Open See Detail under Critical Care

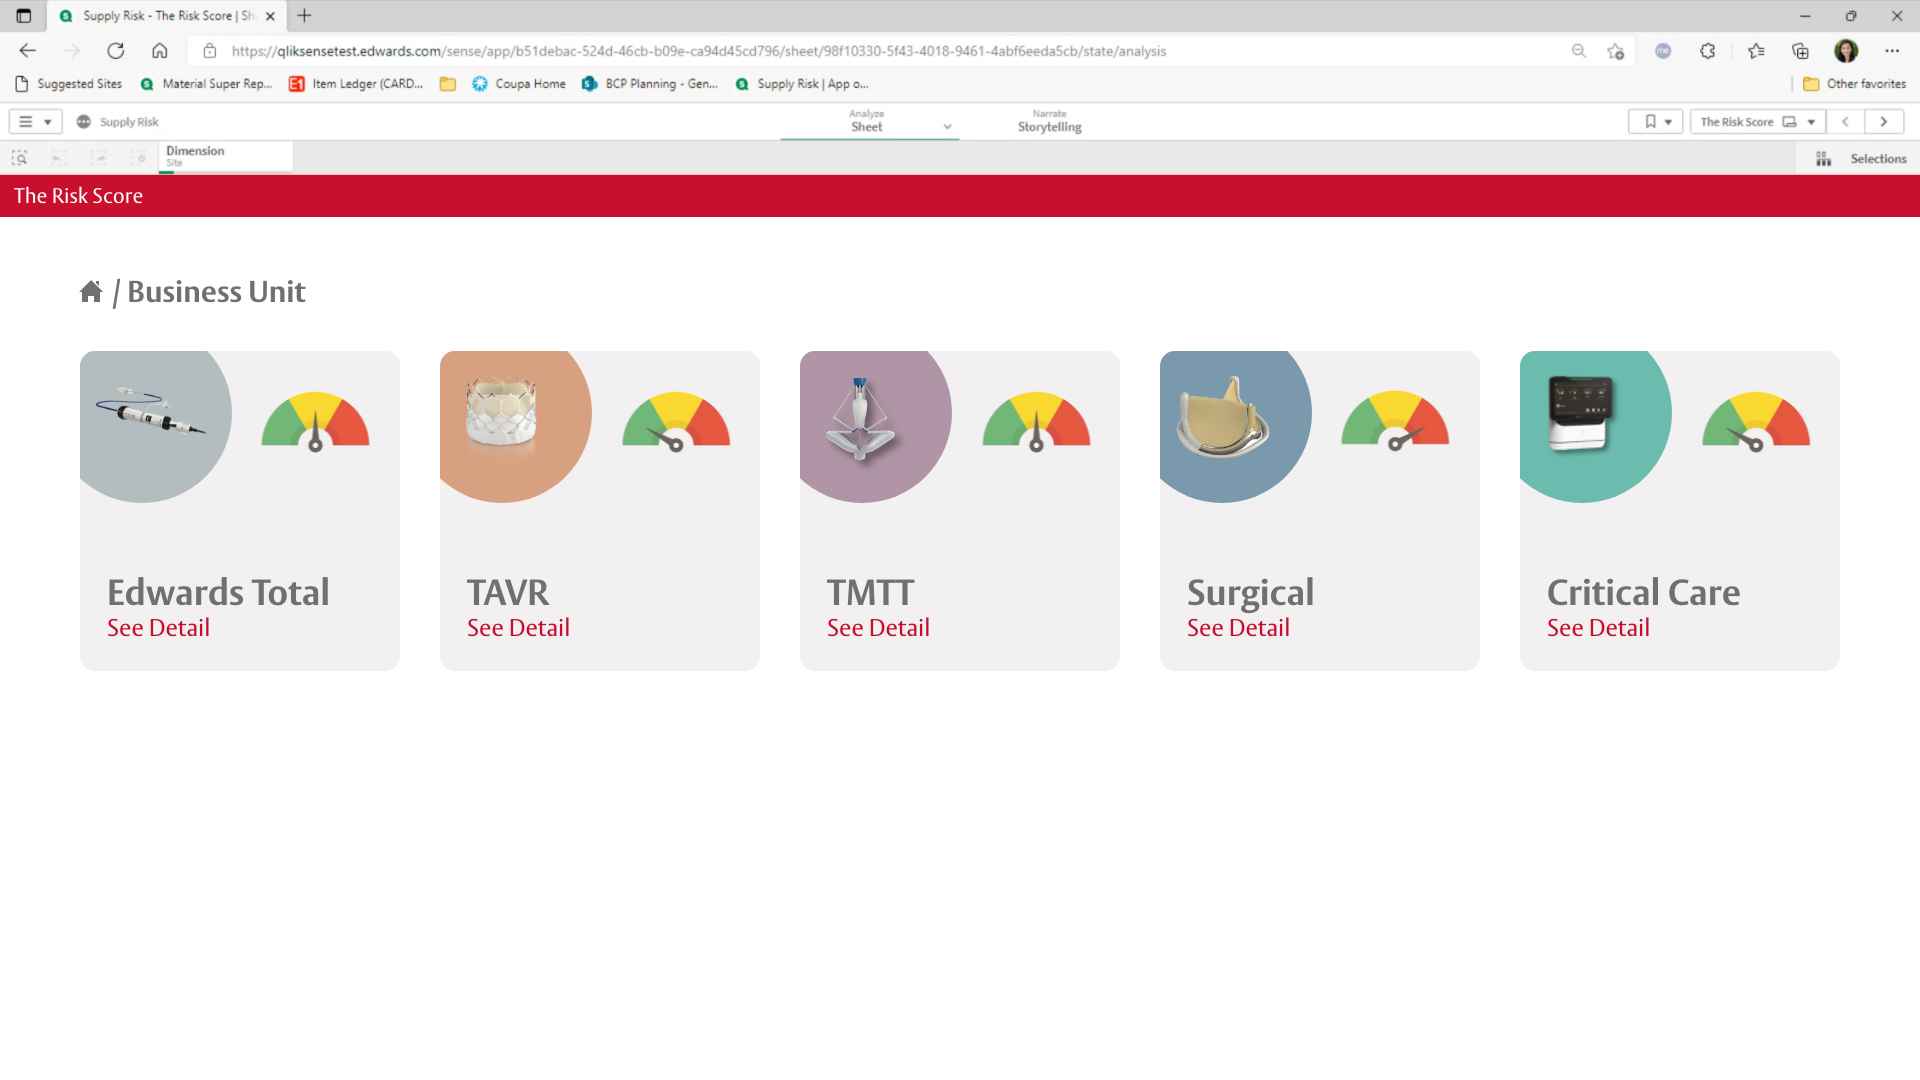click(x=1598, y=628)
